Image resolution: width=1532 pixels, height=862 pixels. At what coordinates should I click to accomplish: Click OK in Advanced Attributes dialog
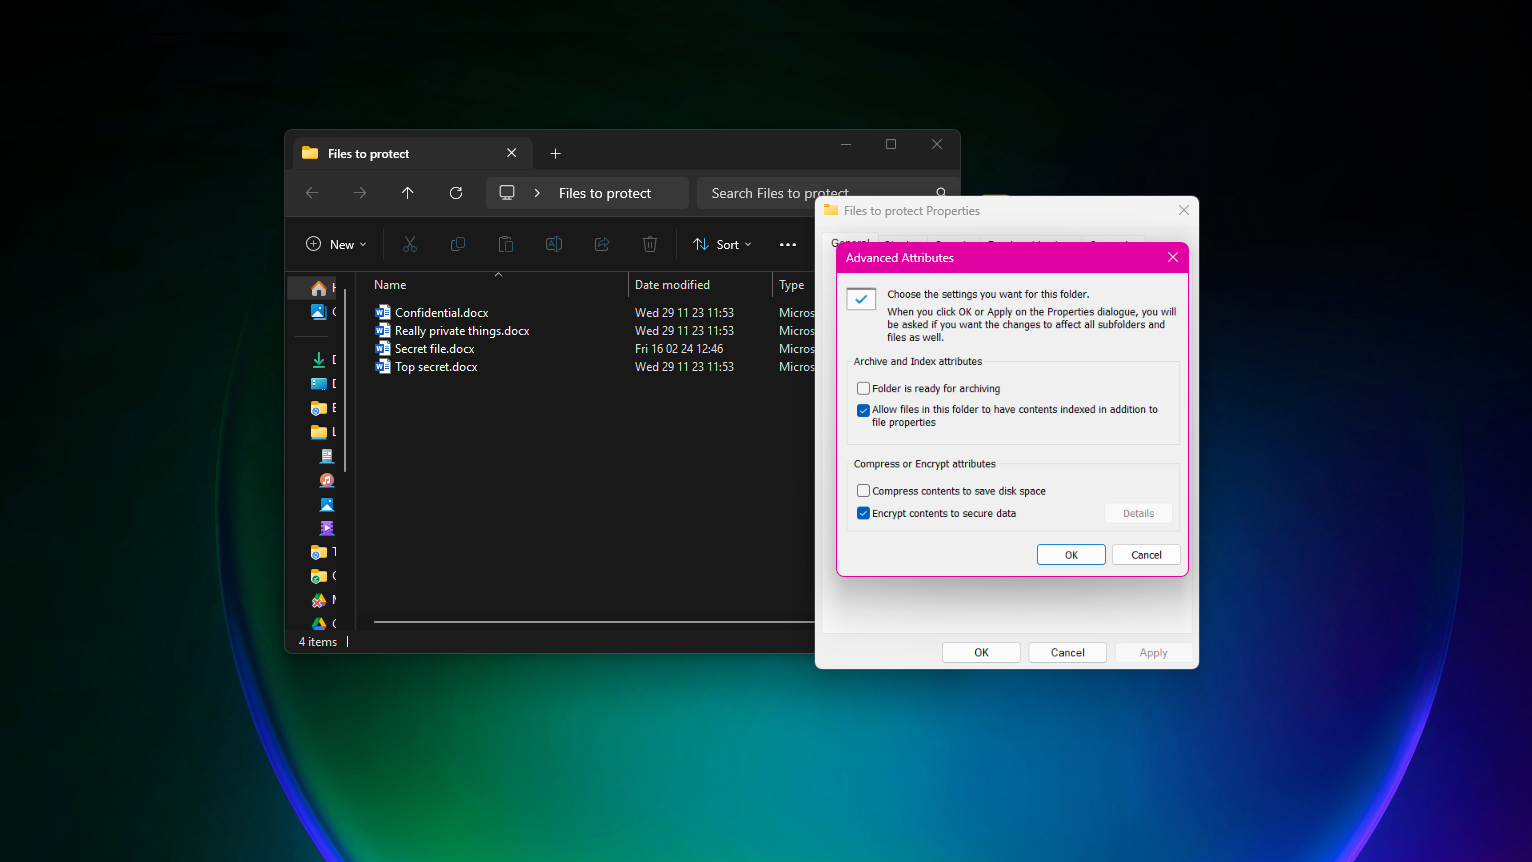(1071, 555)
